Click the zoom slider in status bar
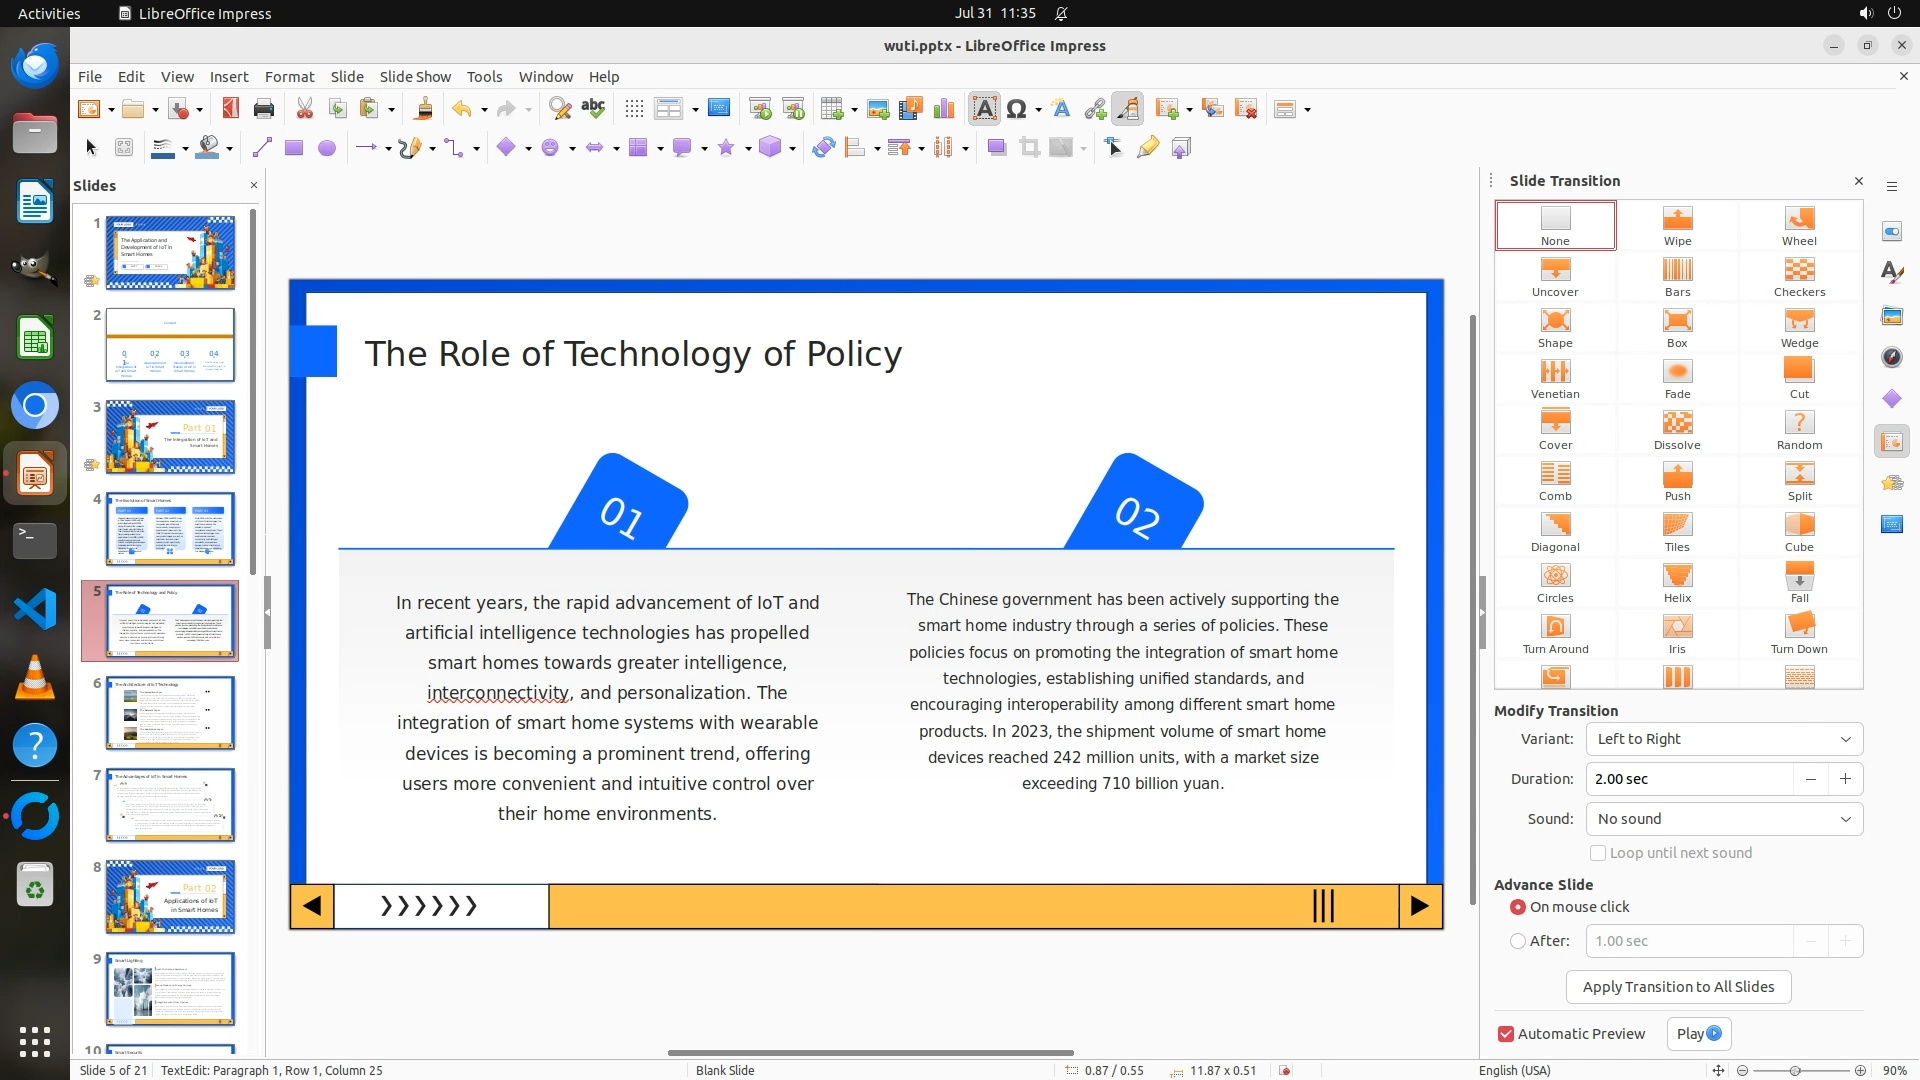Image resolution: width=1920 pixels, height=1080 pixels. click(1795, 1070)
